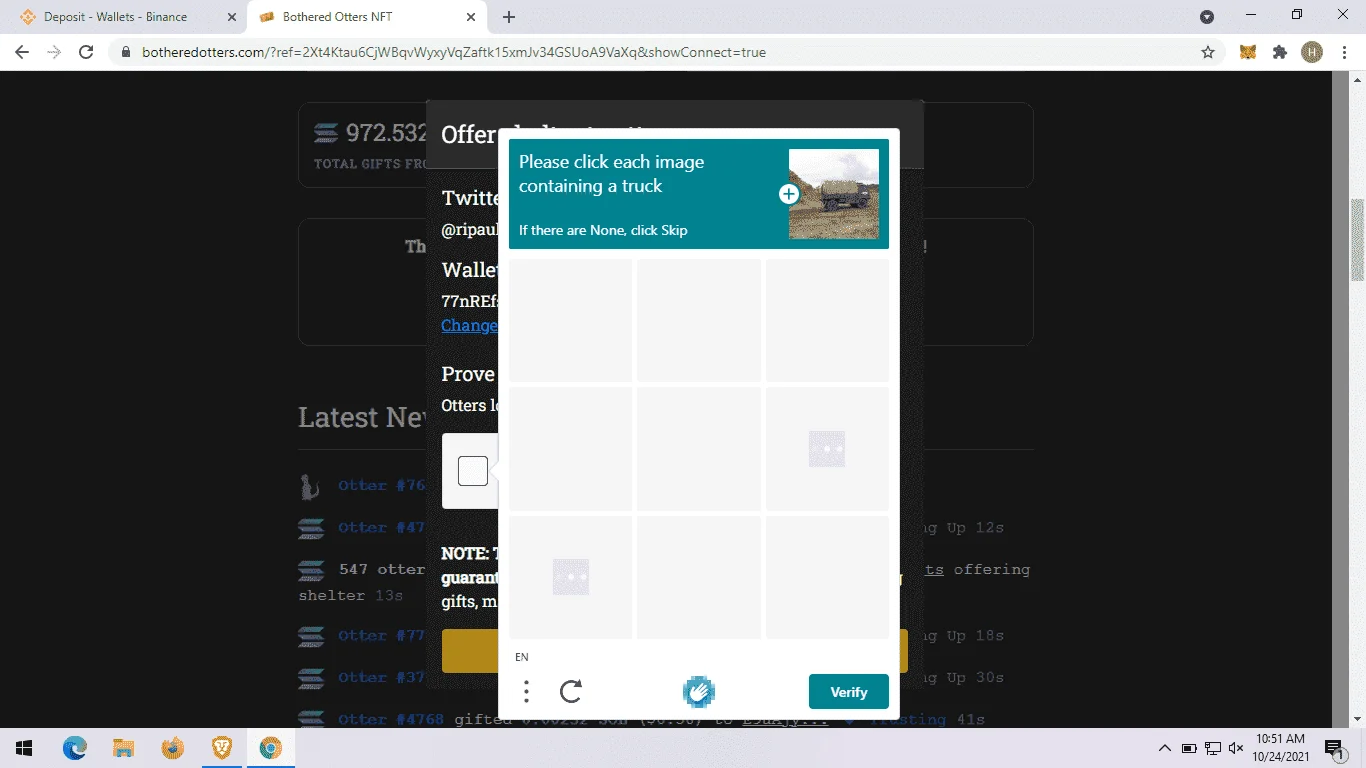Viewport: 1366px width, 768px height.
Task: Go back to the previous page
Action: (x=22, y=52)
